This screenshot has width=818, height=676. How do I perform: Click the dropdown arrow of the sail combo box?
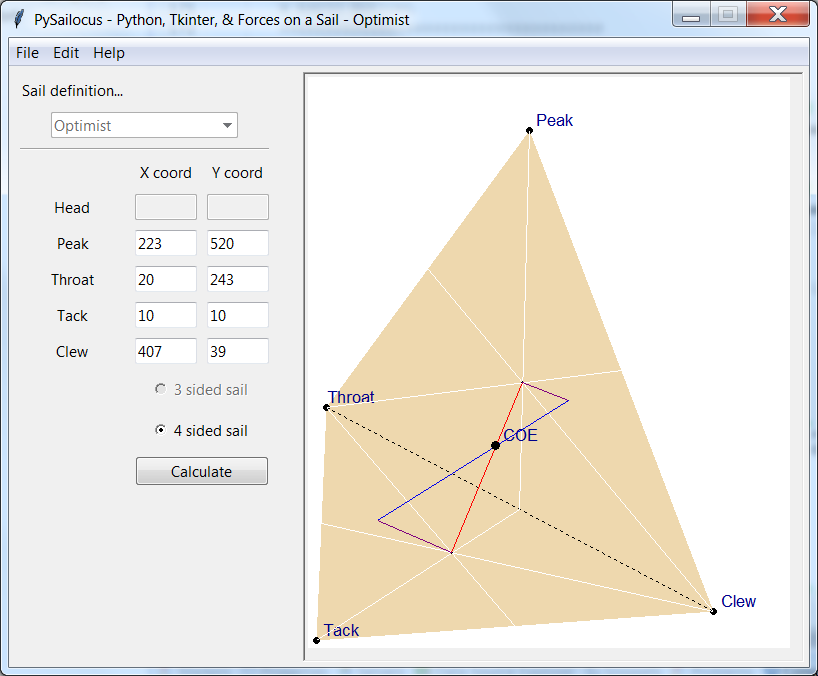[227, 125]
